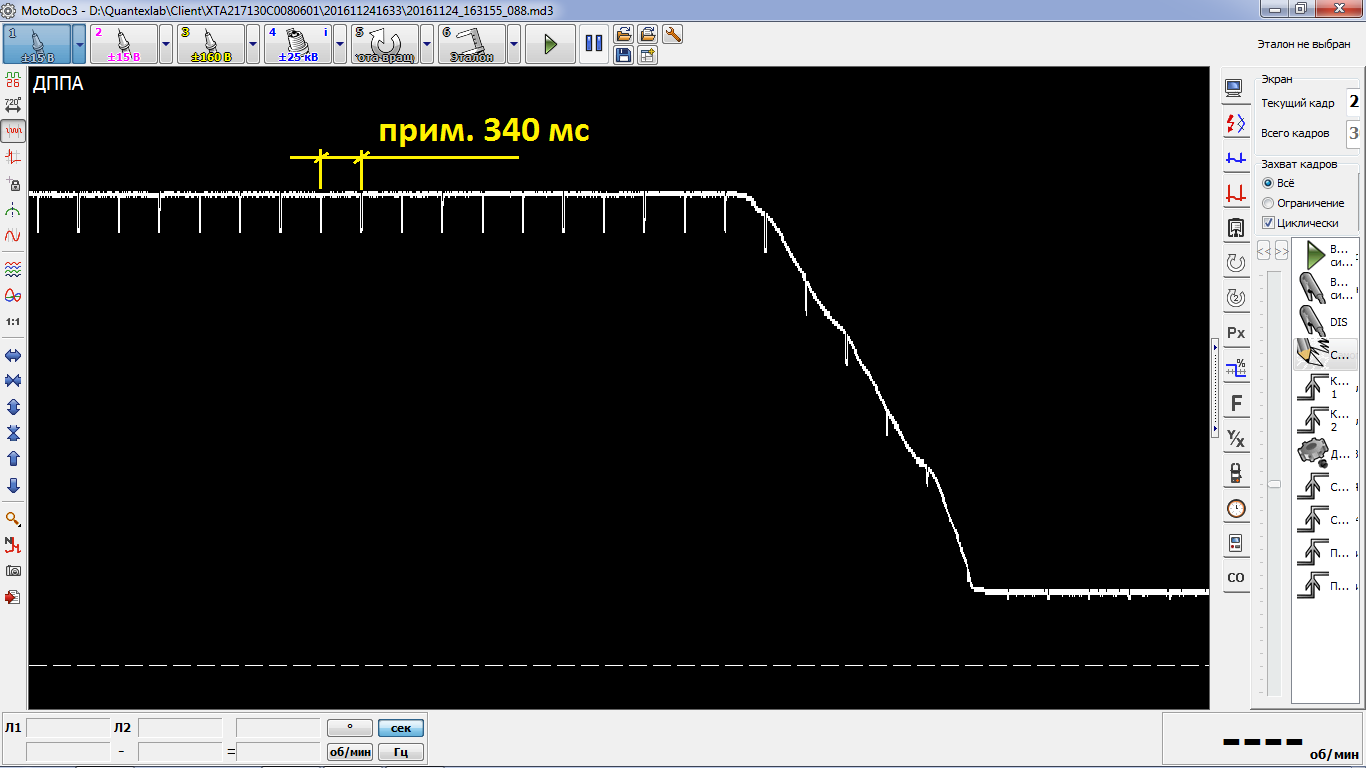1366x768 pixels.
Task: Start acquisition with the green play button
Action: click(550, 44)
